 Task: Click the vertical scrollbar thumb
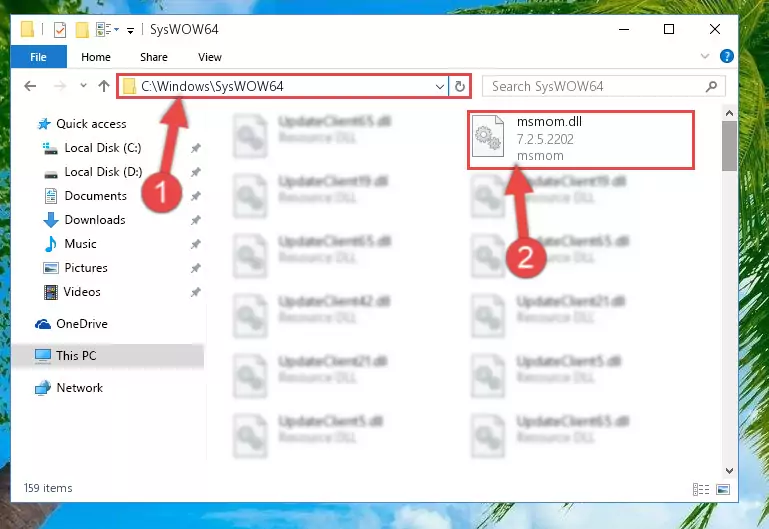coord(729,146)
